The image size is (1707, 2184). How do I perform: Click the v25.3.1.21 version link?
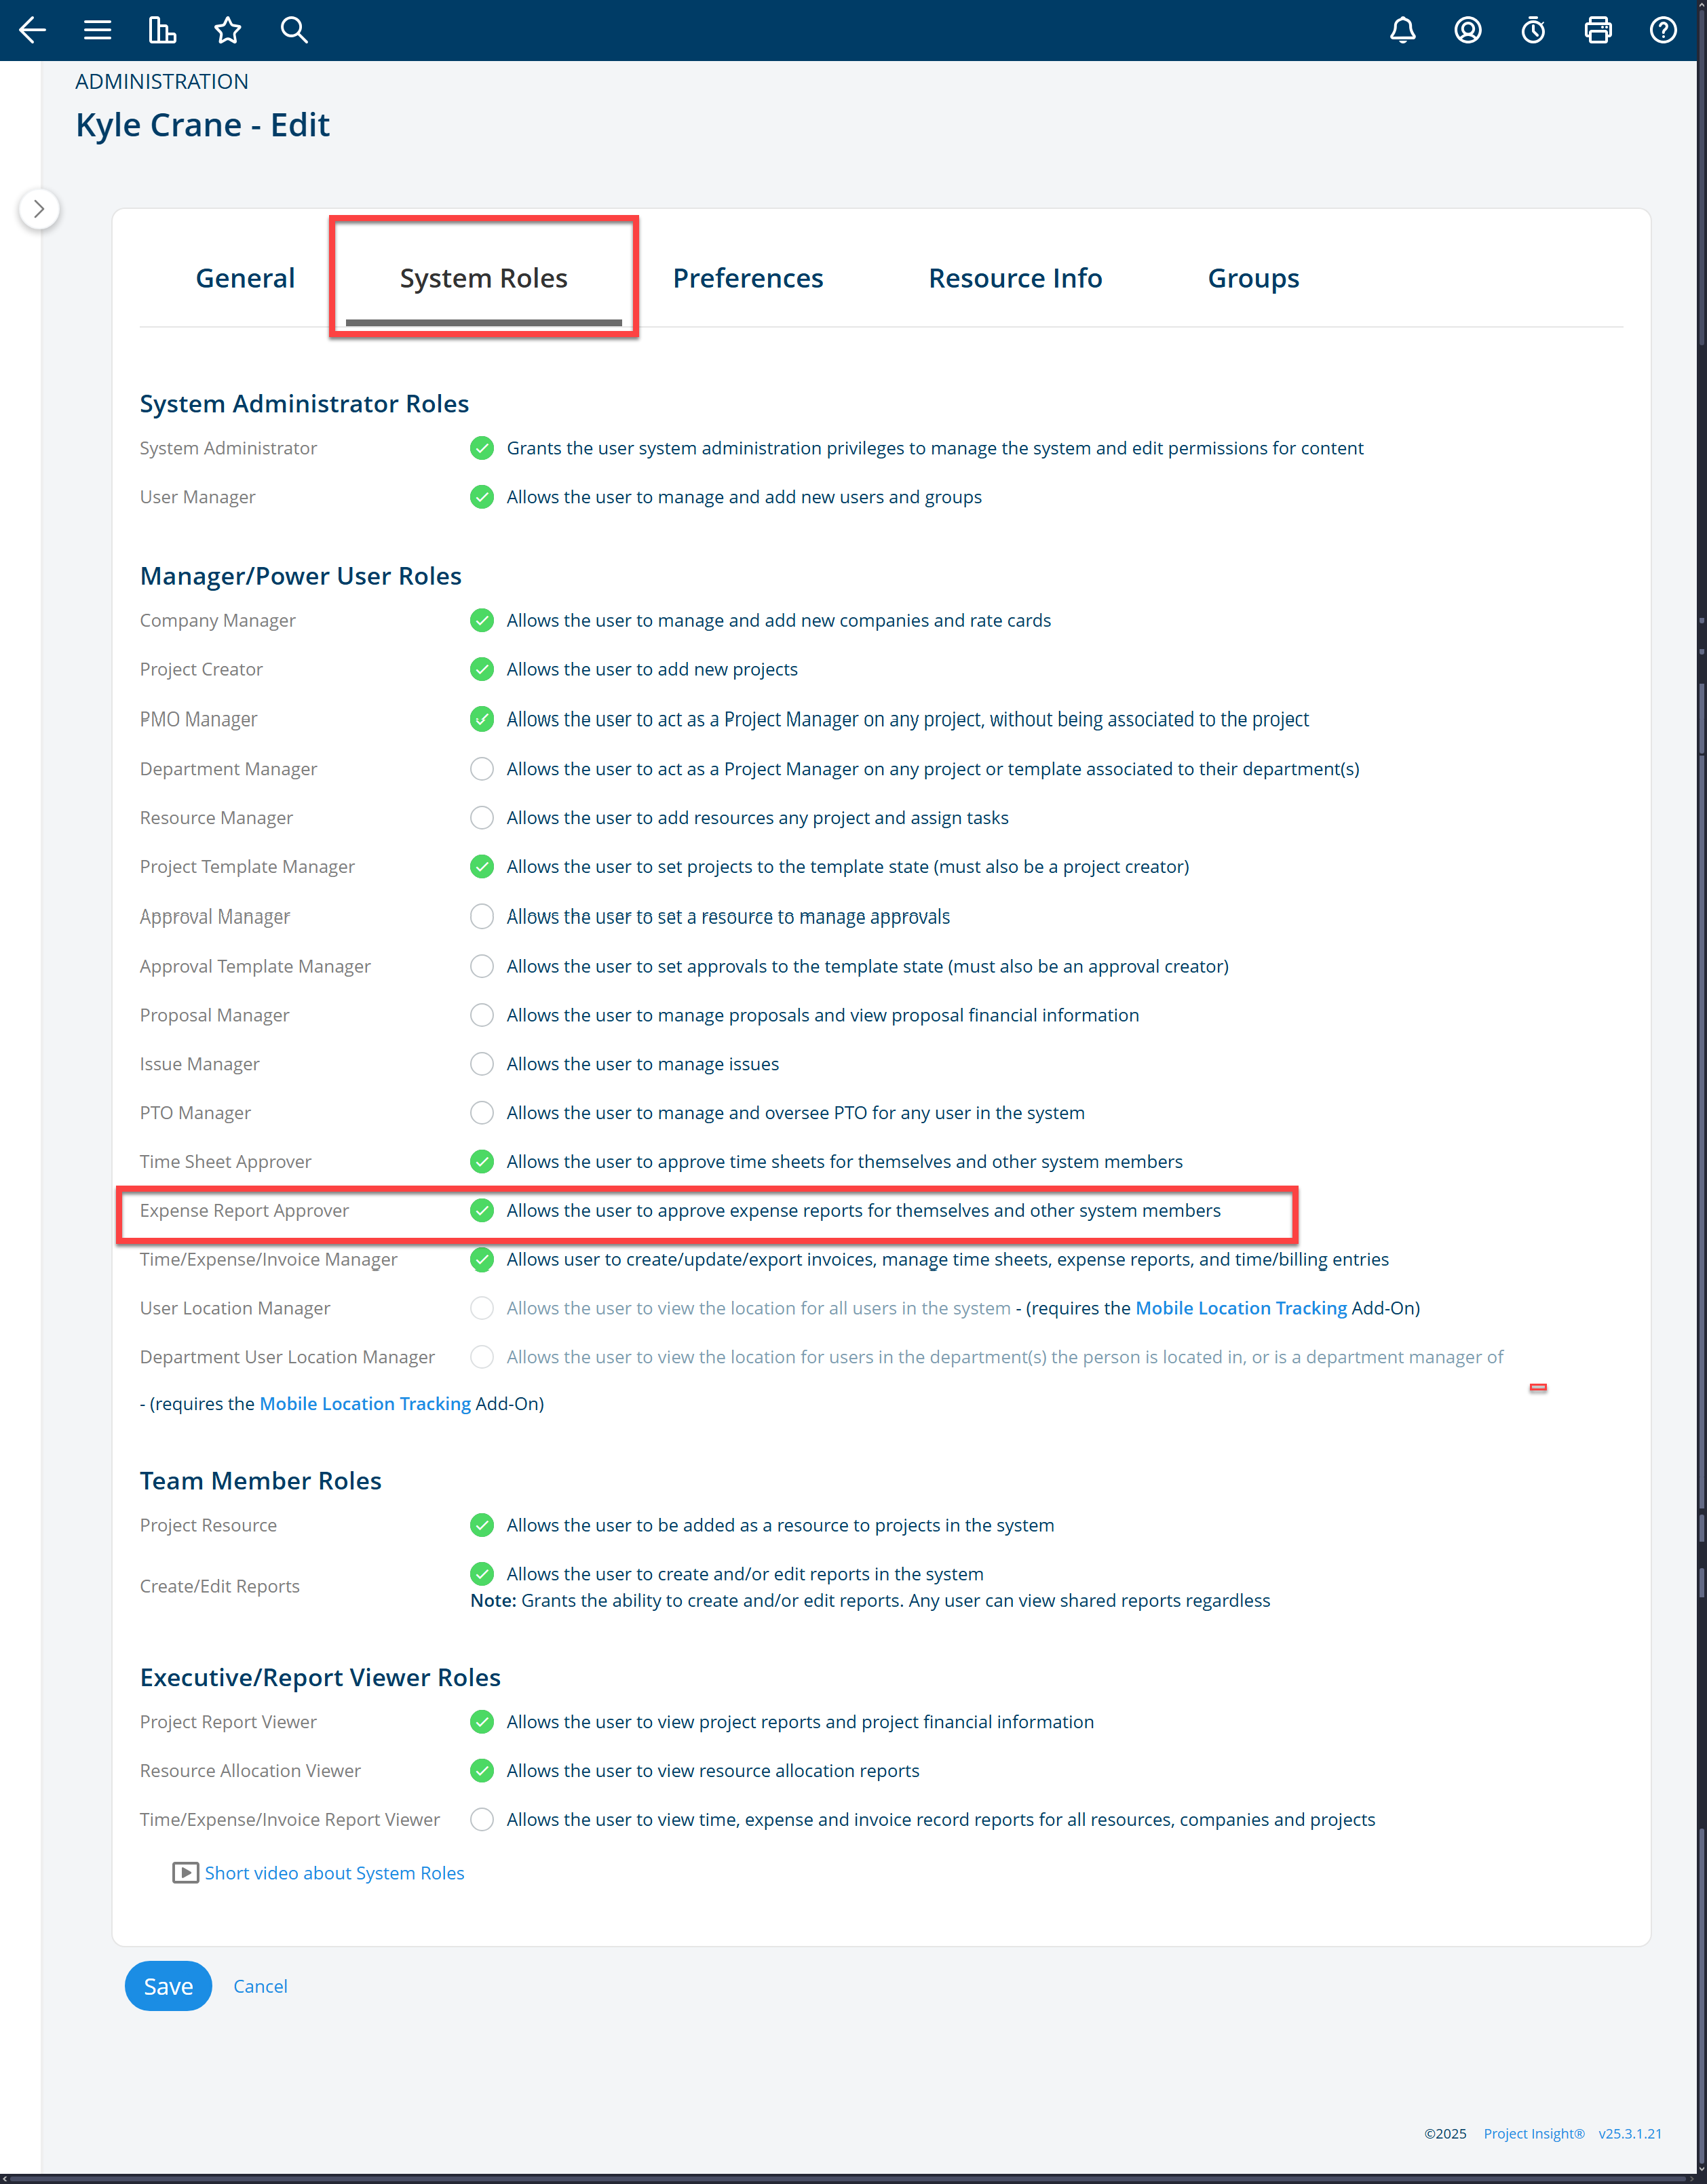(x=1630, y=2133)
